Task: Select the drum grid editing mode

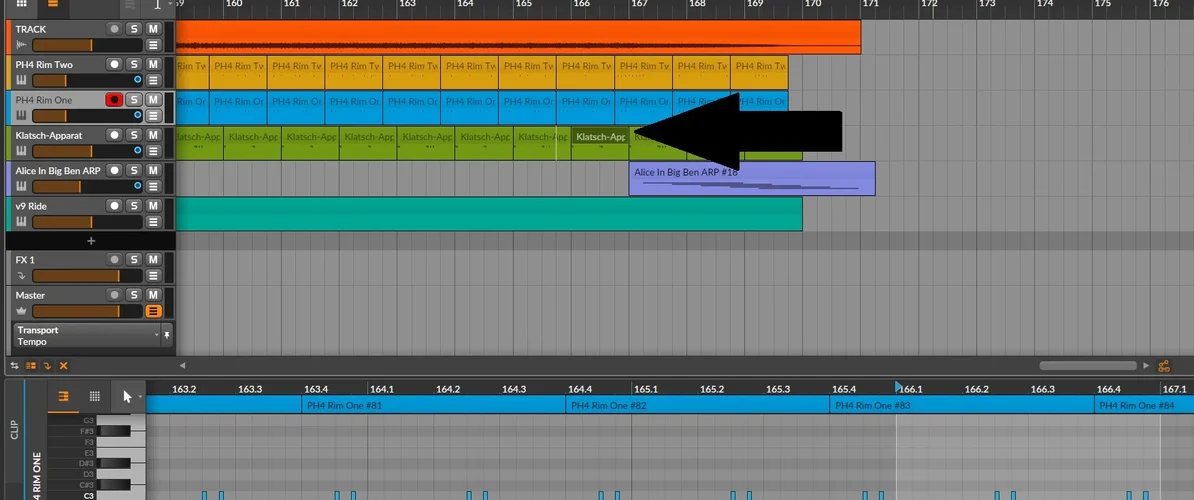Action: click(x=94, y=396)
